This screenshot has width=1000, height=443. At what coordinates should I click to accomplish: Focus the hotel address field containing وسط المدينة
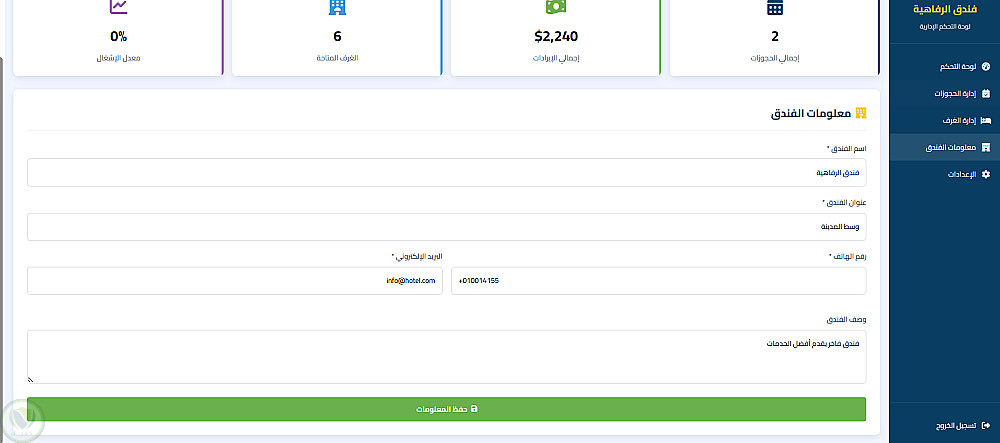[x=446, y=227]
